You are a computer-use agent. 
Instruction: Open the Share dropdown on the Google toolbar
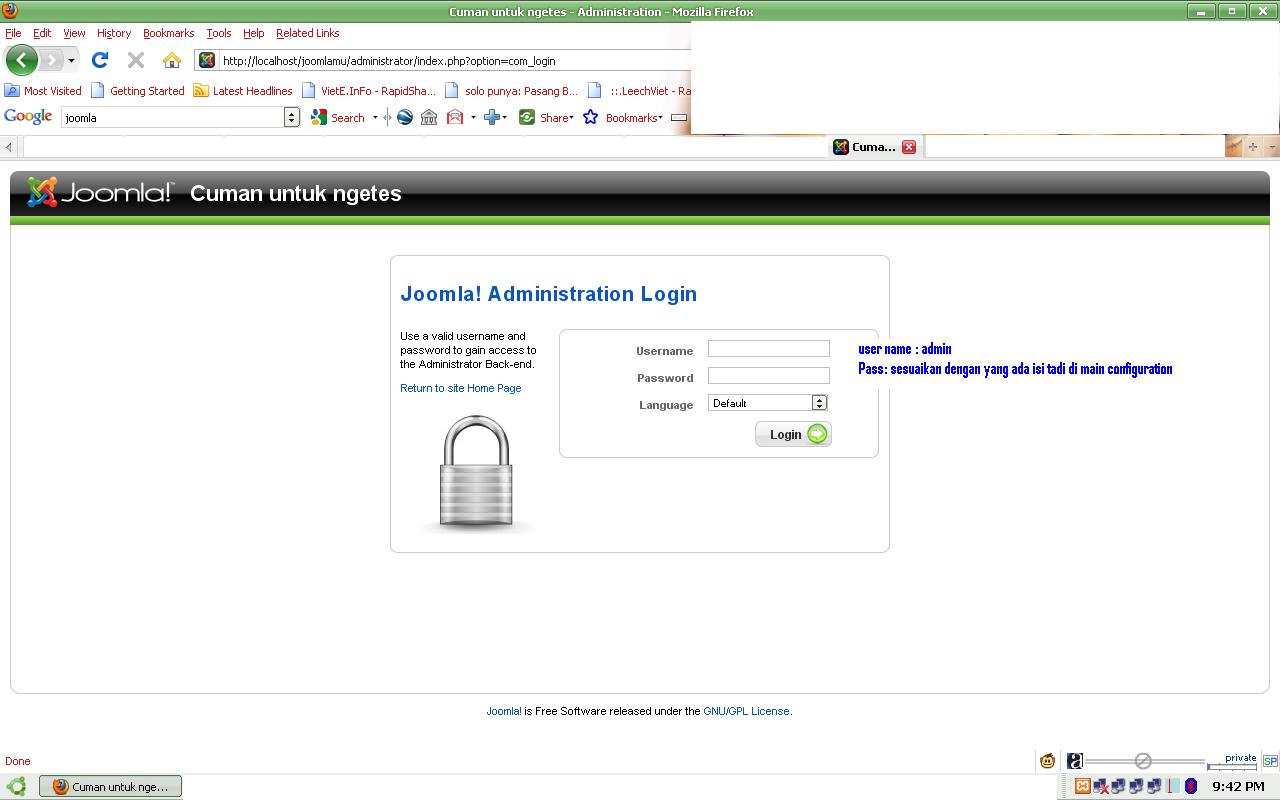coord(546,117)
